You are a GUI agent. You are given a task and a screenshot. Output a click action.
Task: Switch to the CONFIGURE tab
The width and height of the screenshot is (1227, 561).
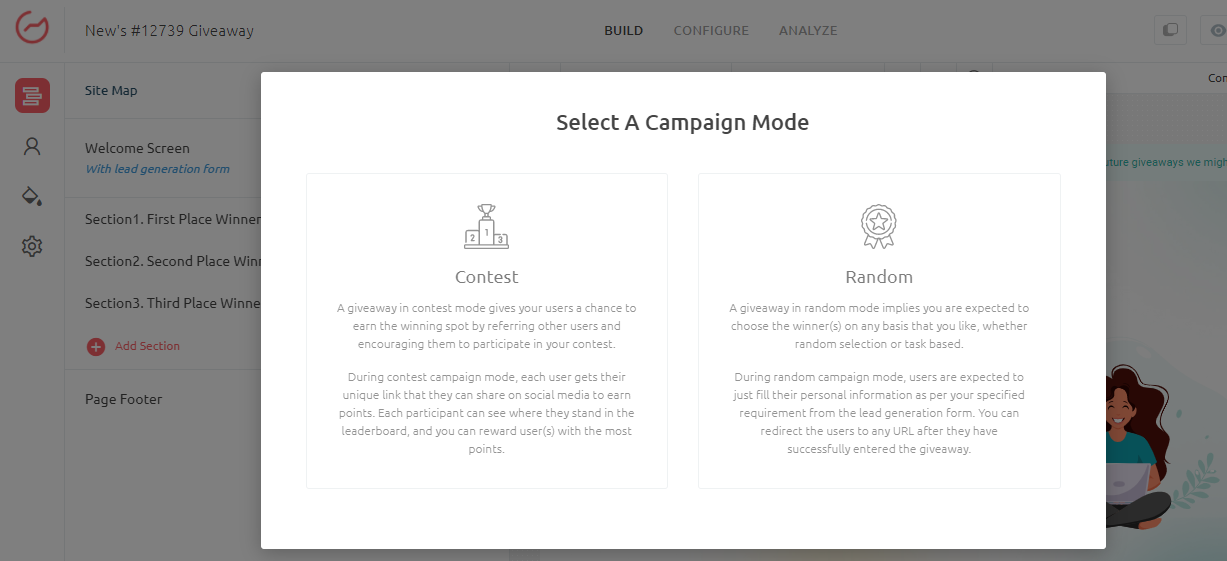711,31
